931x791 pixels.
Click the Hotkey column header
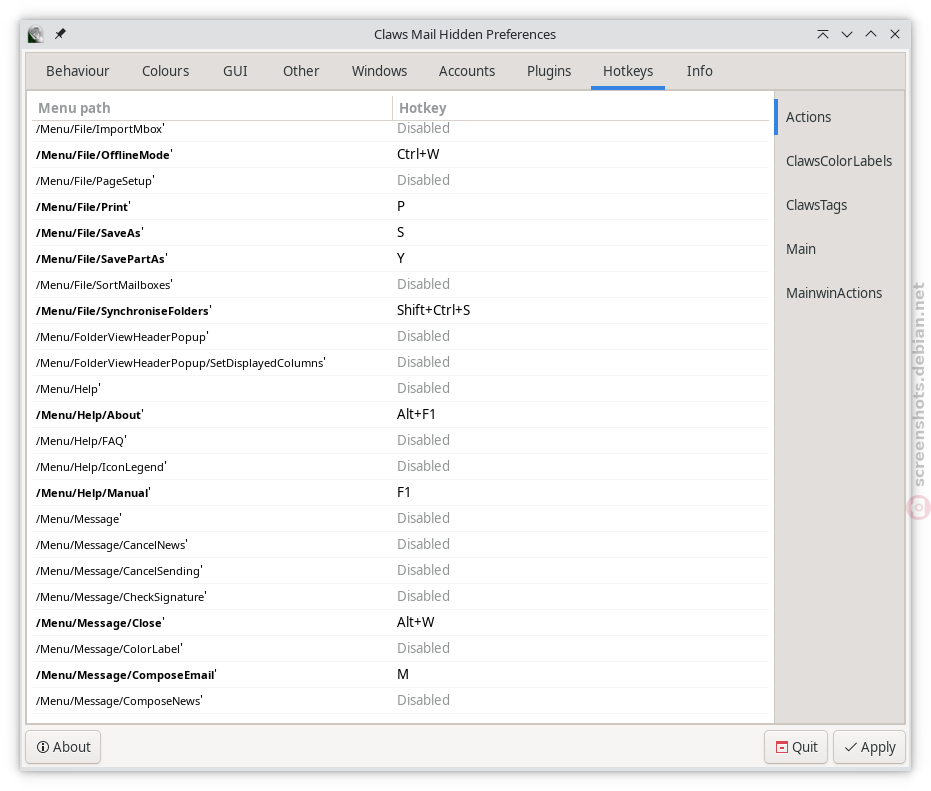click(x=581, y=108)
